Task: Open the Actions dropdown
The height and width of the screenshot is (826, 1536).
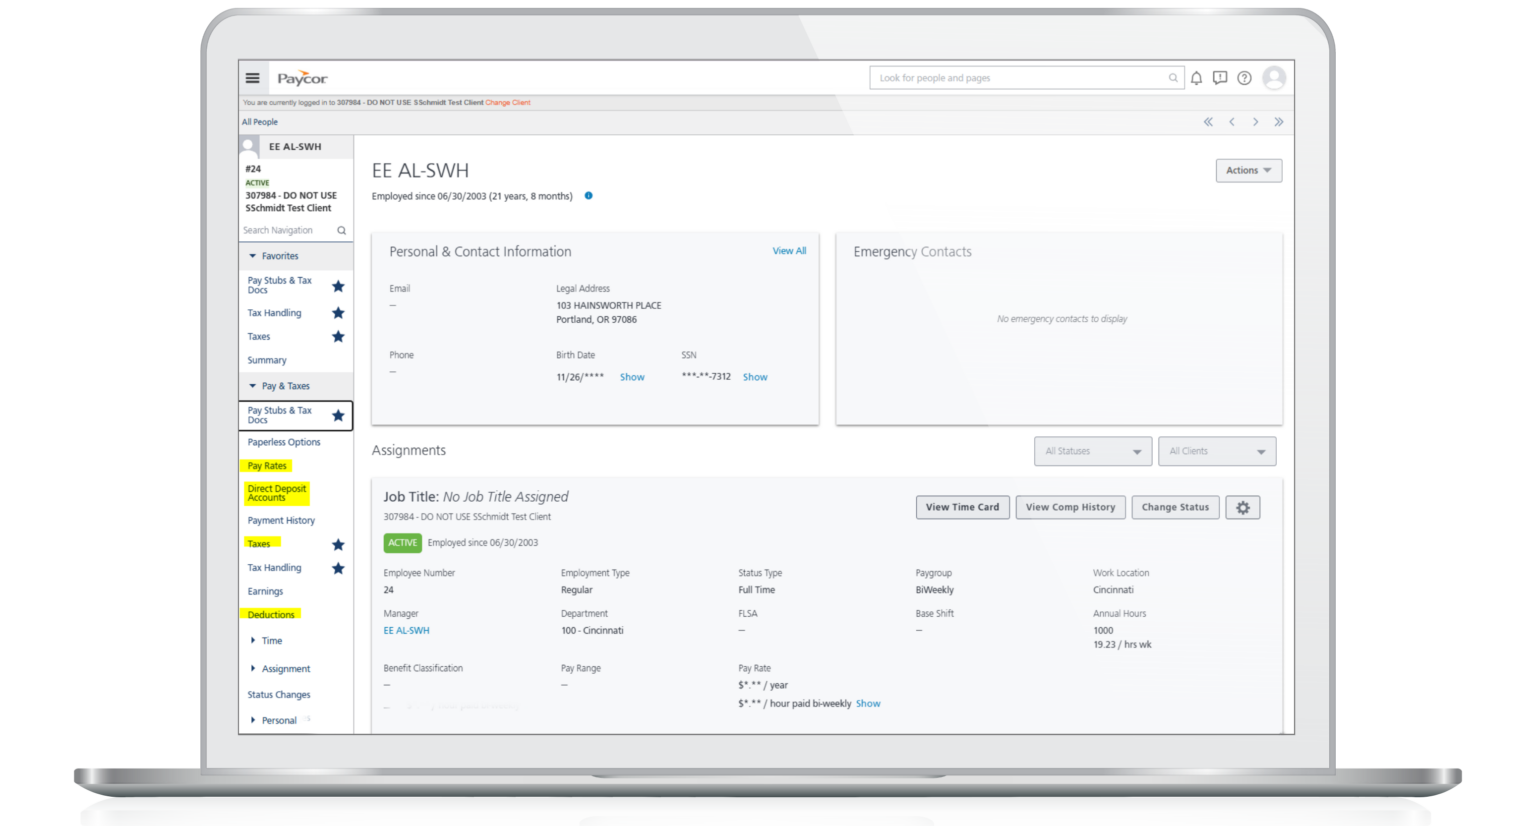Action: 1247,170
